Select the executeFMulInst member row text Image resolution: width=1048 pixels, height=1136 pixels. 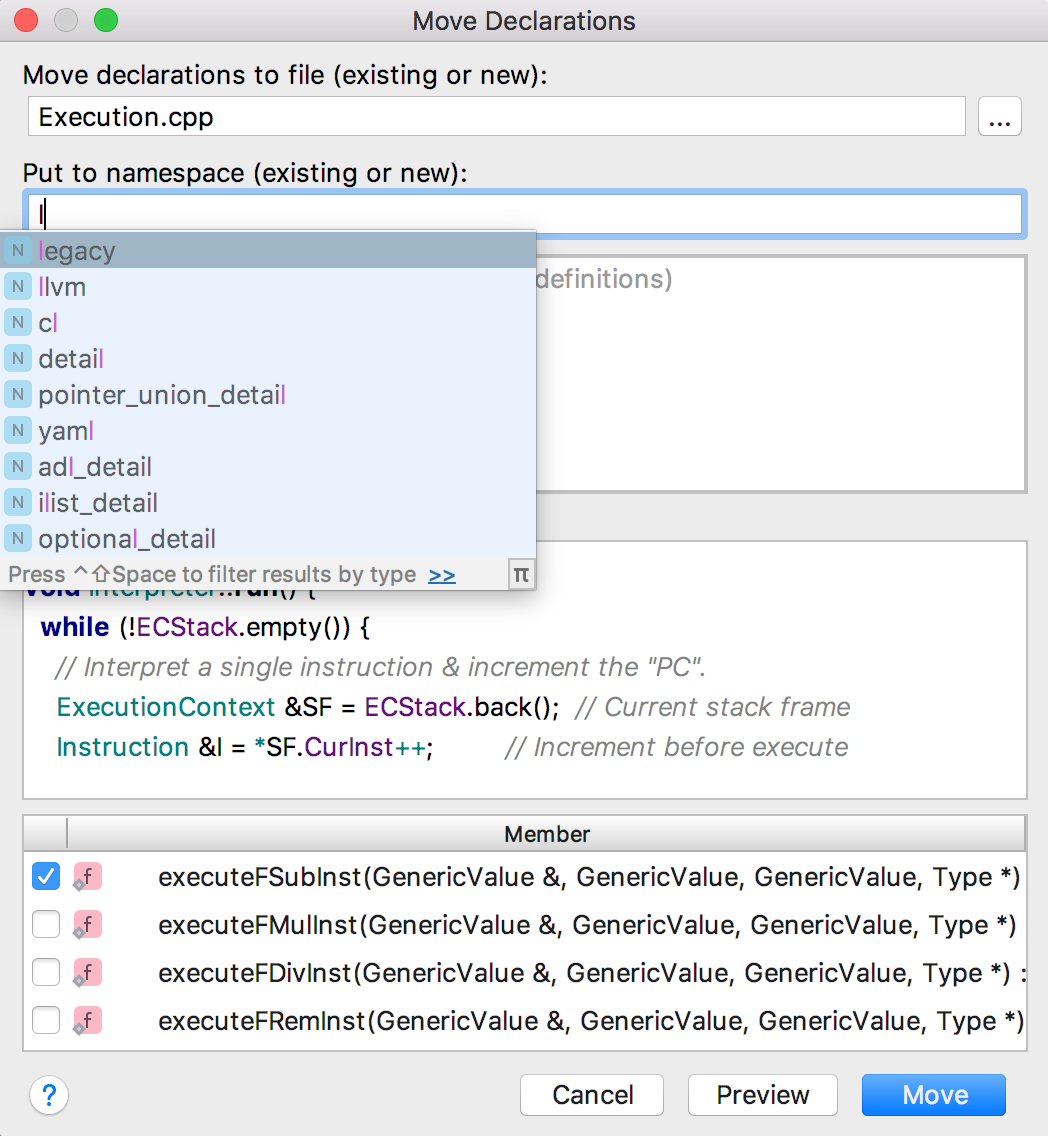587,924
